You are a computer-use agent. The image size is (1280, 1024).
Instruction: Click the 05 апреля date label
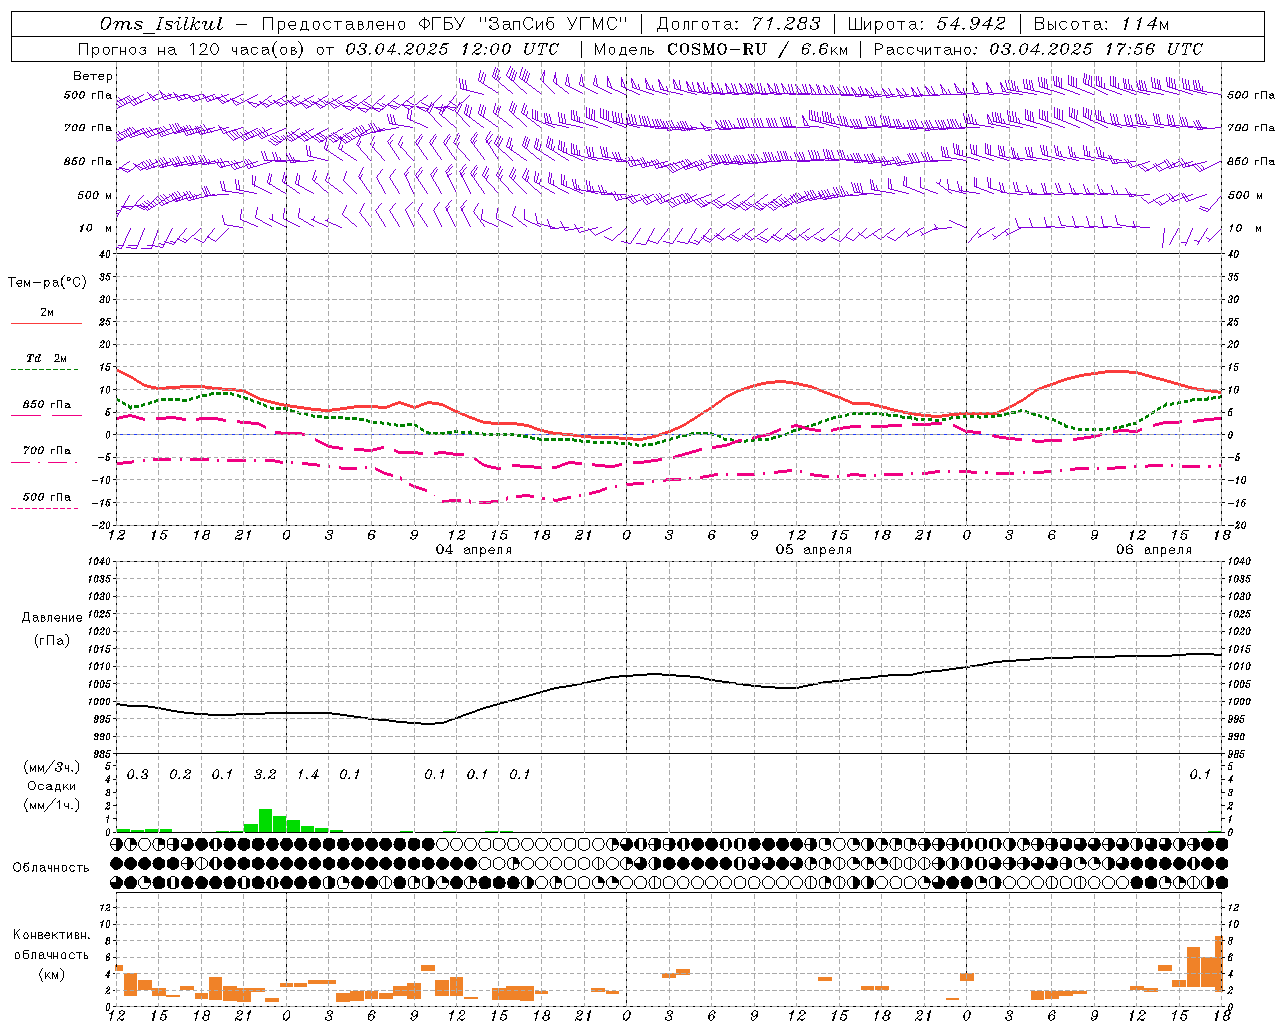pos(814,550)
